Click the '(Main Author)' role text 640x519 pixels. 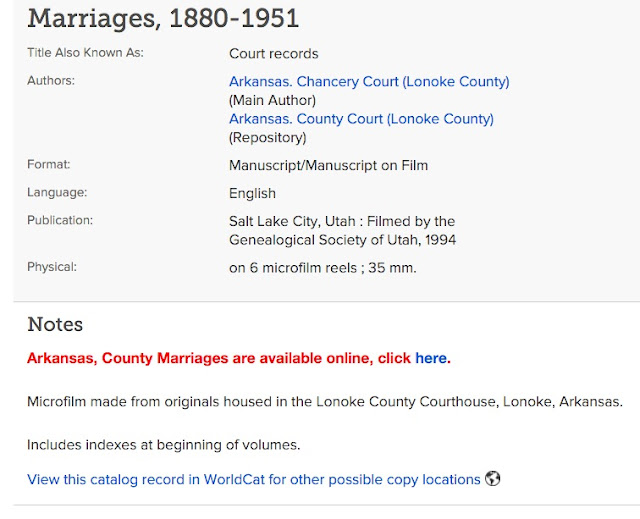point(272,100)
